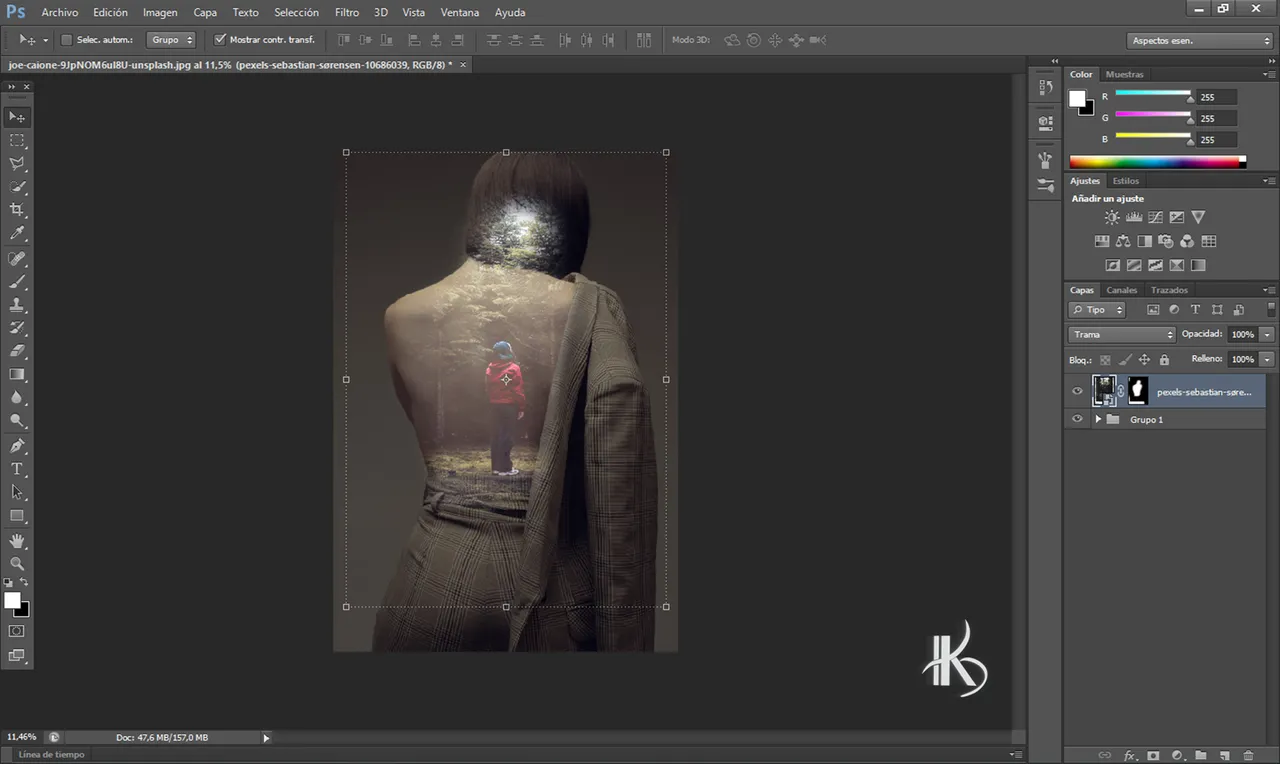Open the Línea de tiempo panel

point(52,754)
